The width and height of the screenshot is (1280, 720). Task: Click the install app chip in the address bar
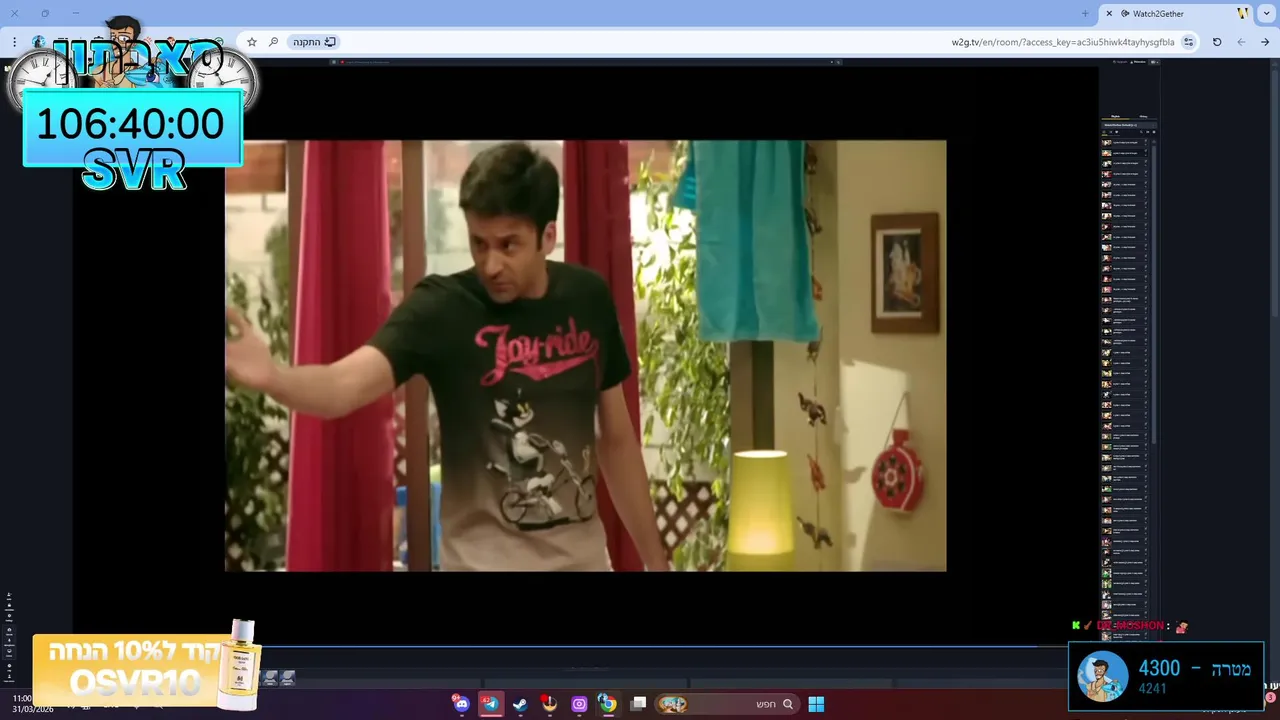click(x=314, y=42)
